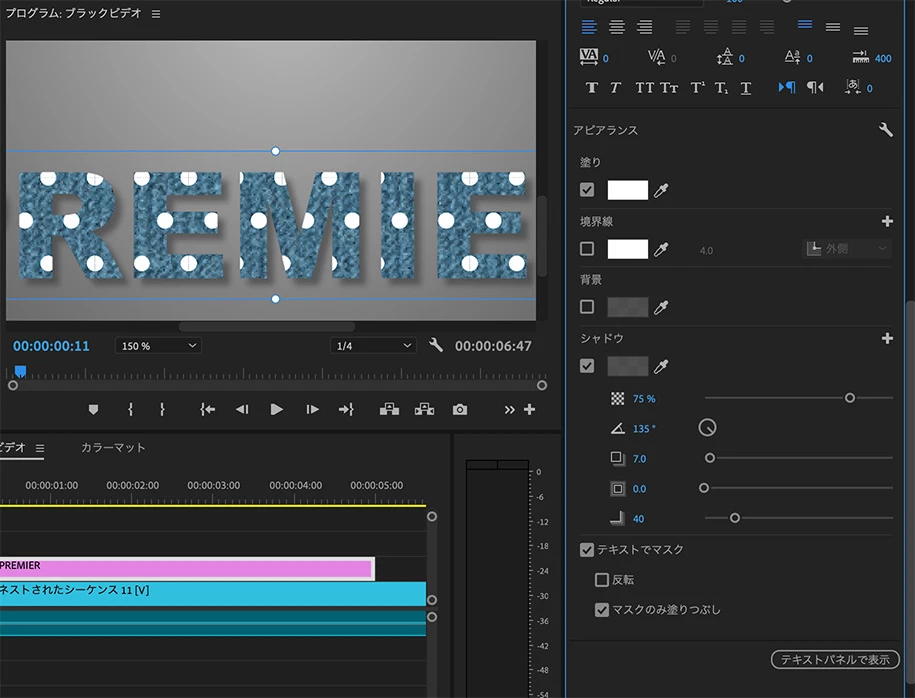Add another stroke with plus icon
The height and width of the screenshot is (698, 915).
coord(886,221)
